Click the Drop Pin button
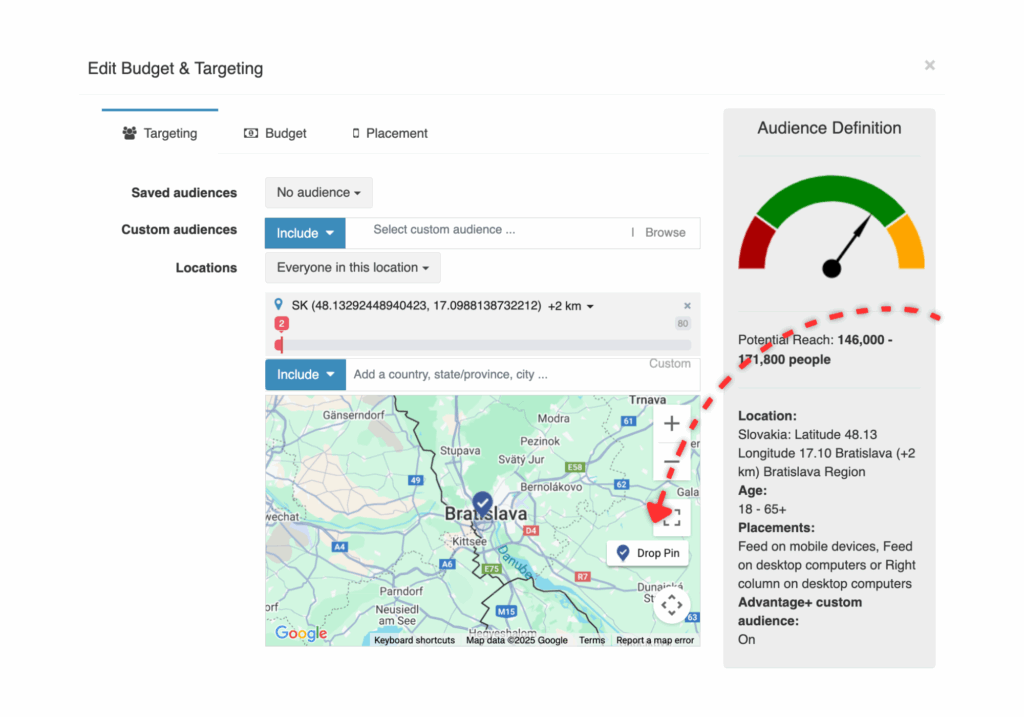Image resolution: width=1024 pixels, height=717 pixels. 647,553
